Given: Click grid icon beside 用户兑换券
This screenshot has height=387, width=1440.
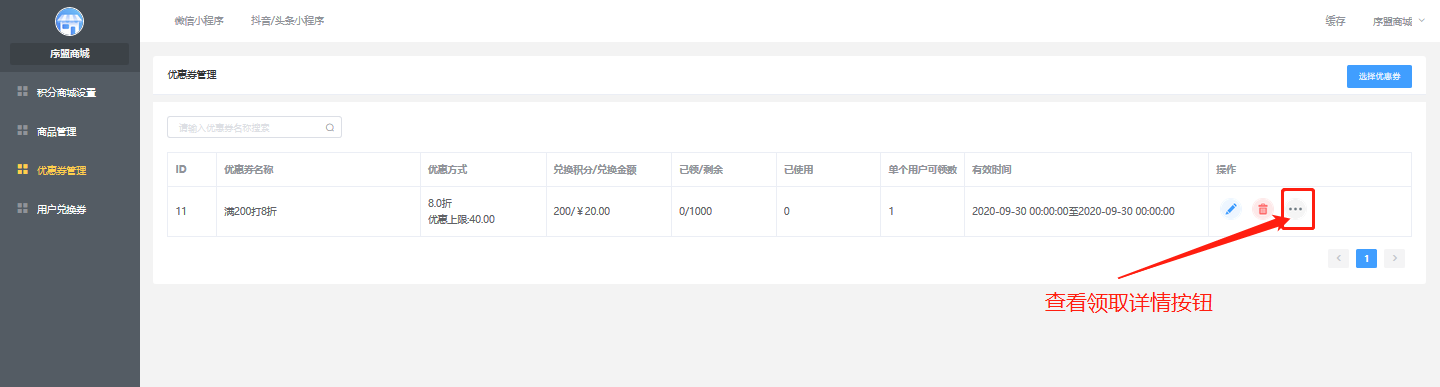Looking at the screenshot, I should point(23,209).
